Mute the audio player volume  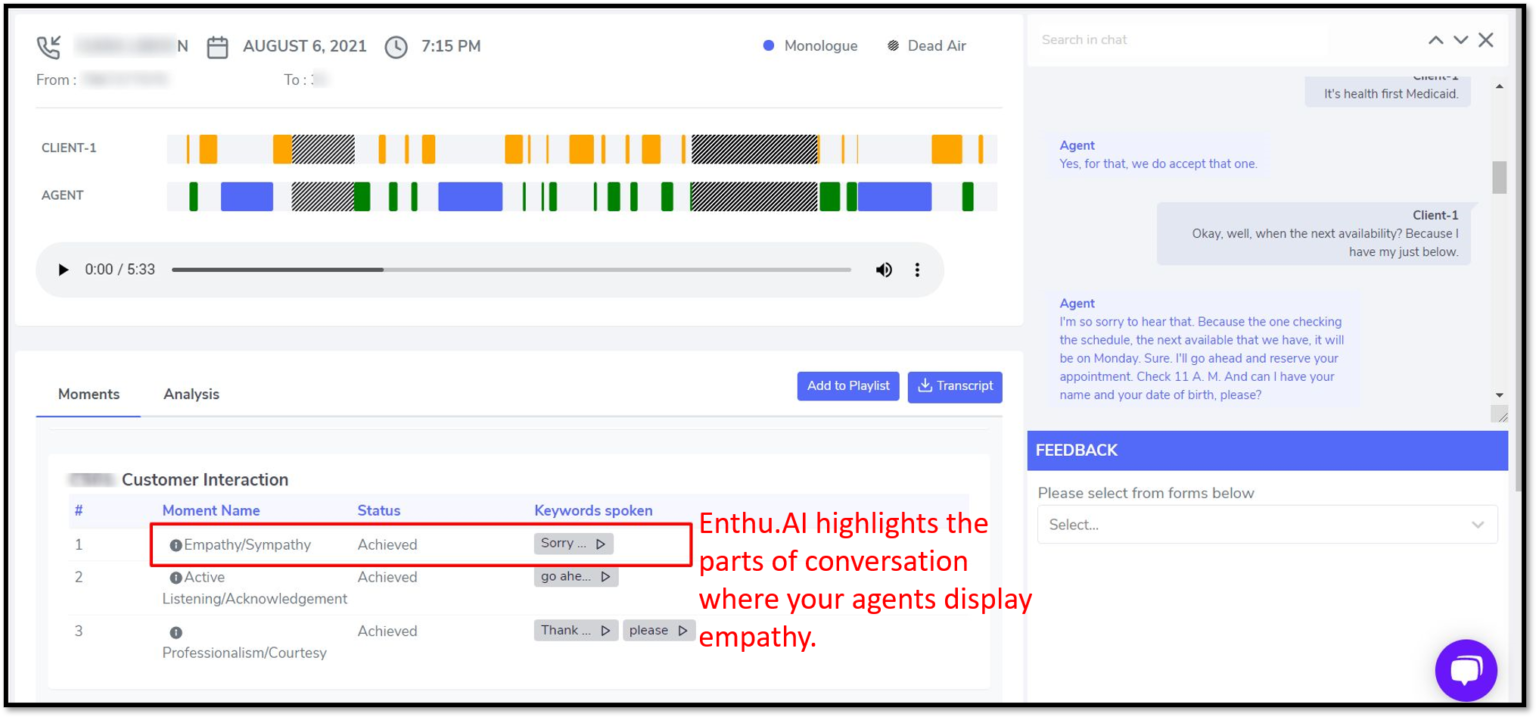884,270
